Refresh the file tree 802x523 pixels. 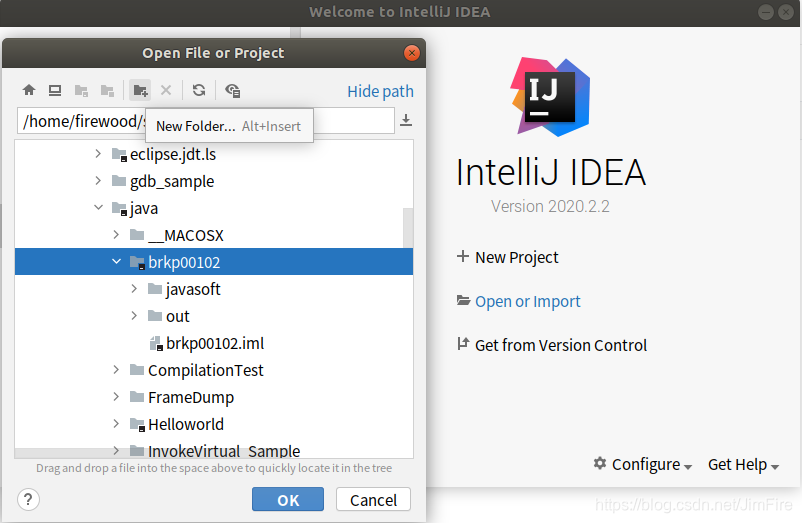click(199, 90)
